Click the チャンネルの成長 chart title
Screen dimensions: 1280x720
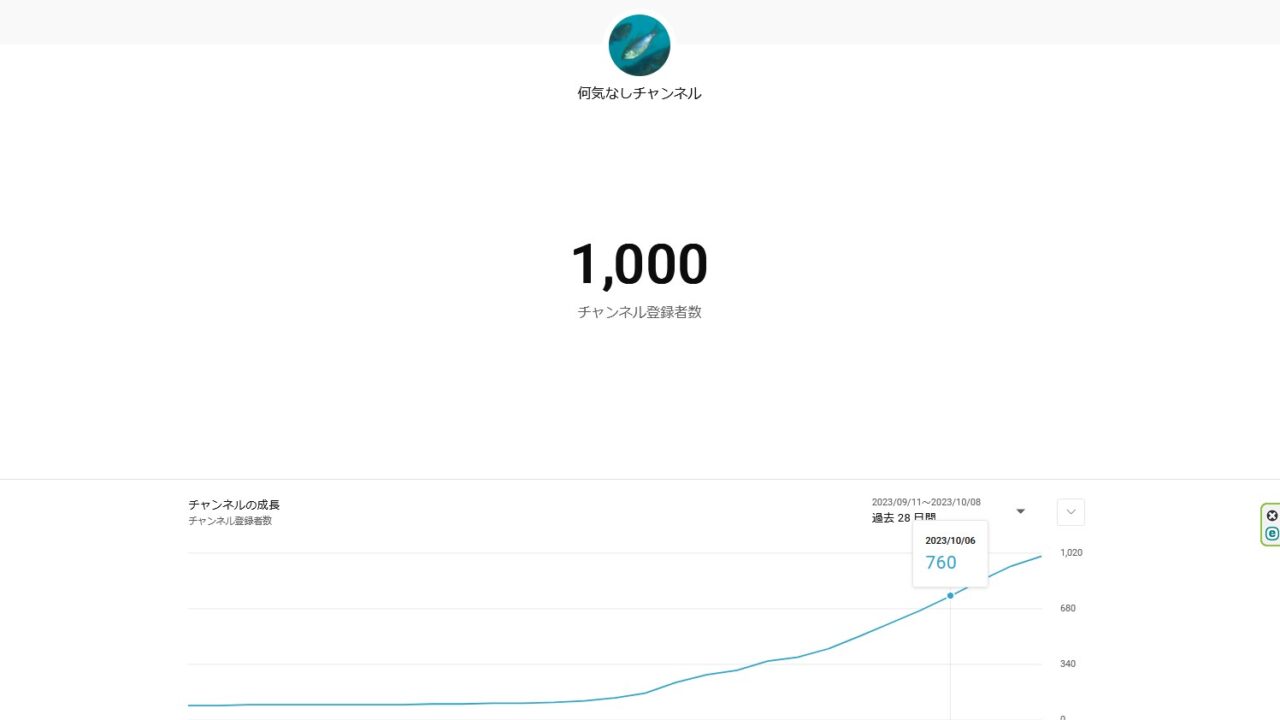coord(234,505)
